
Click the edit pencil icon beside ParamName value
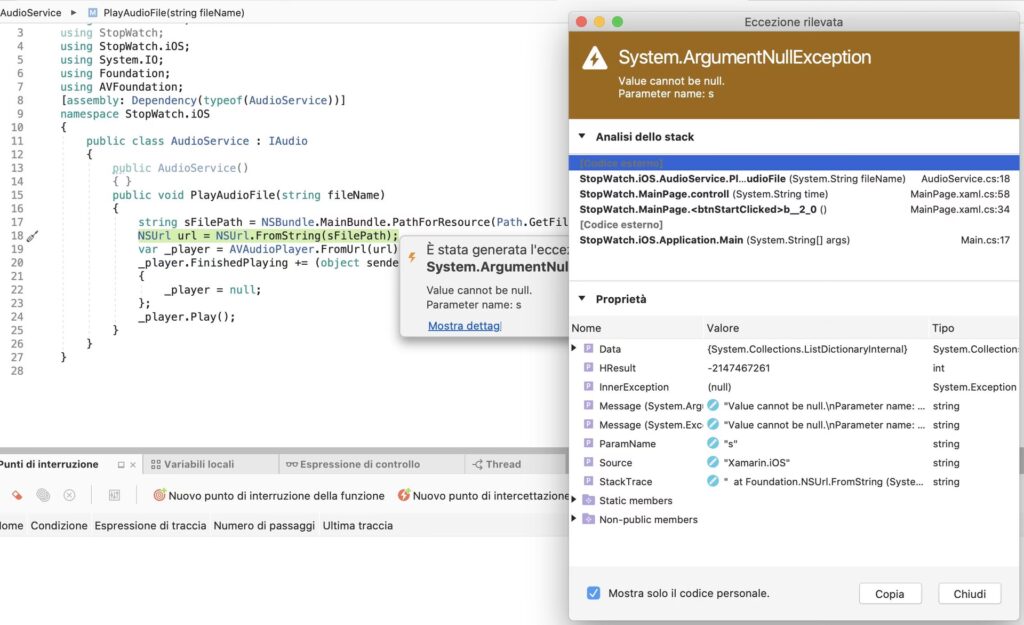click(713, 444)
